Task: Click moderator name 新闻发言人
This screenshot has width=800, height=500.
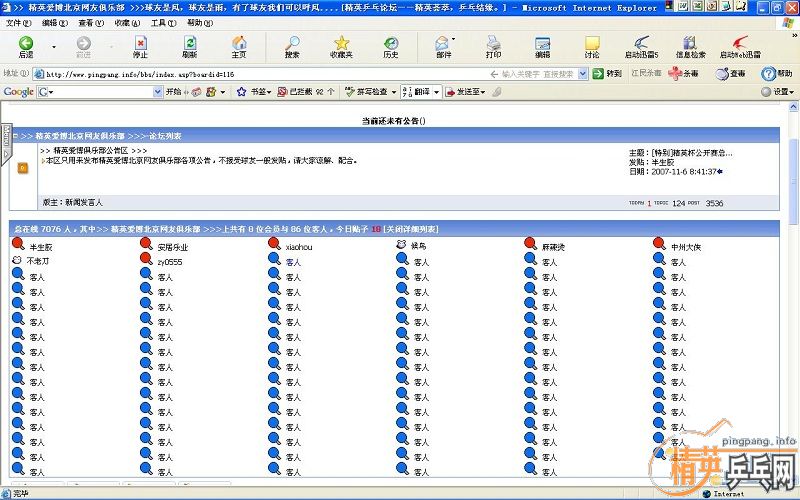Action: click(84, 203)
